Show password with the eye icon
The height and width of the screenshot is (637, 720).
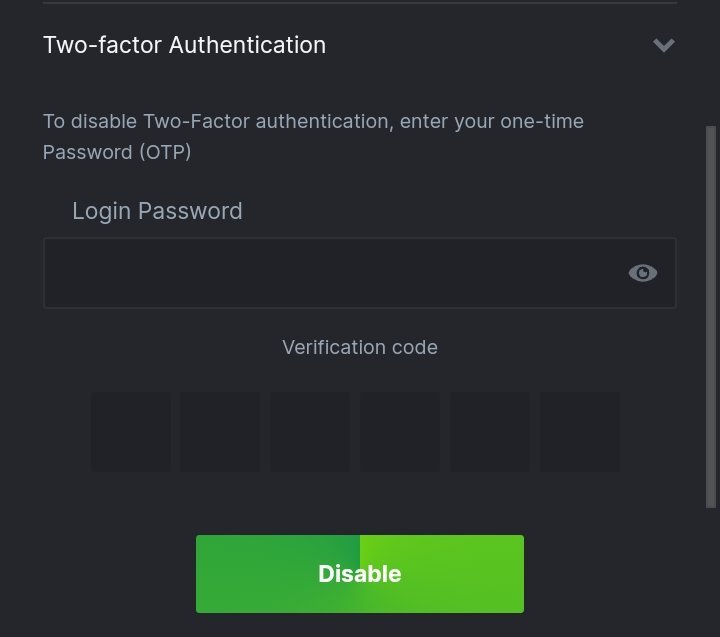(x=642, y=273)
